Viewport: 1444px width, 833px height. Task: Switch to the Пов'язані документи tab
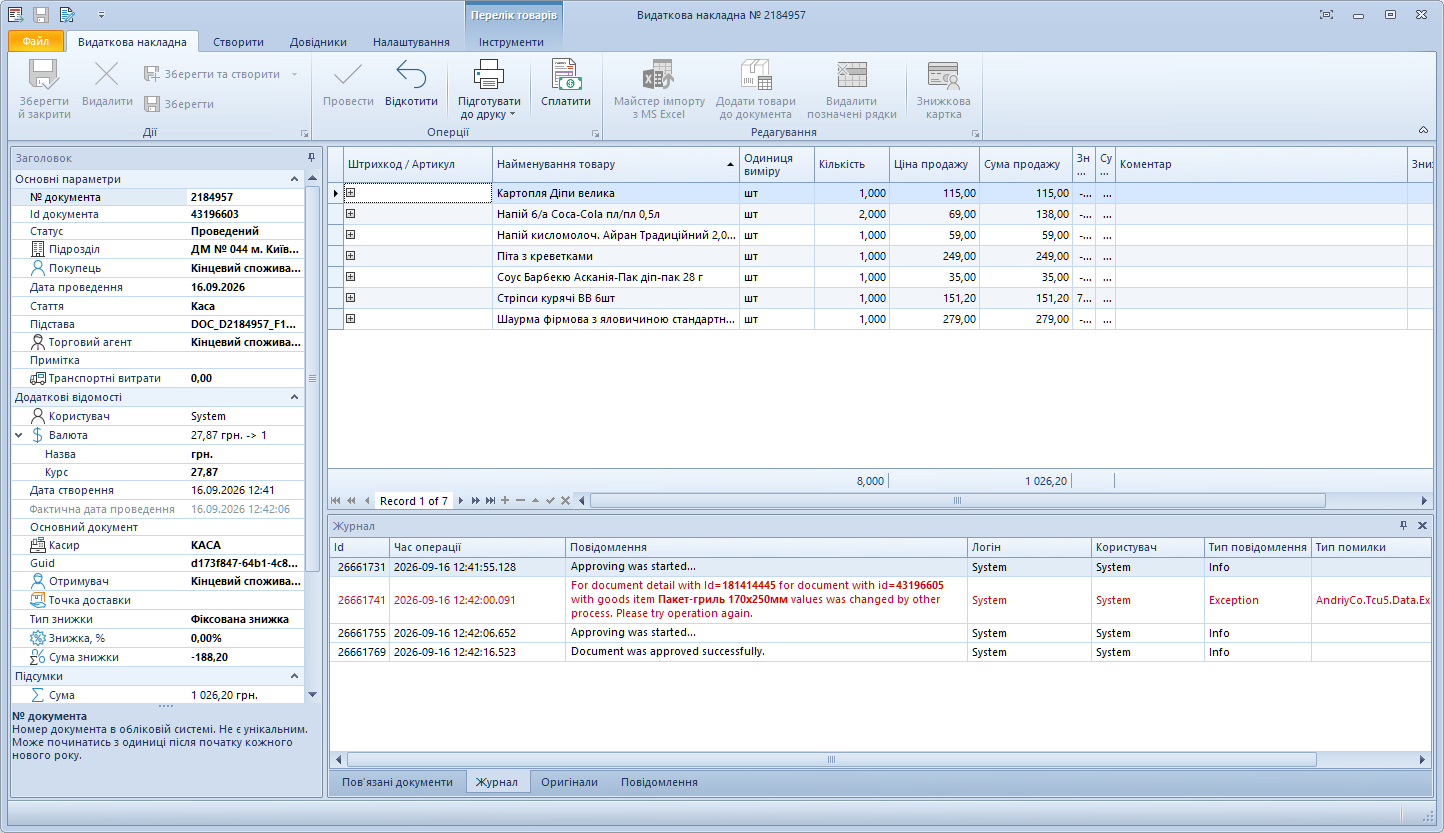(x=397, y=782)
